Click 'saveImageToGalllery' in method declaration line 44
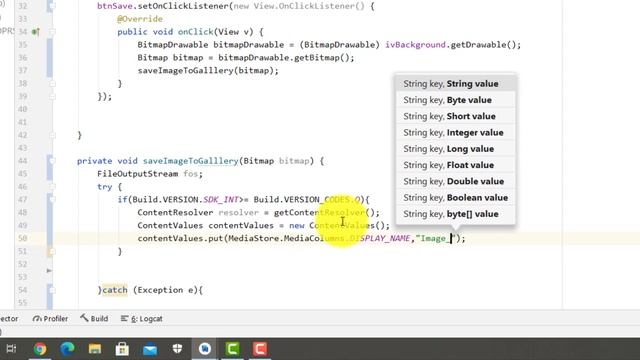This screenshot has width=640, height=360. pos(191,161)
